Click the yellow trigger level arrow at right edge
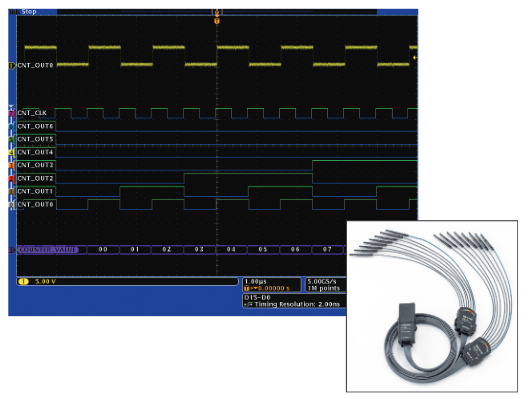 (x=415, y=58)
